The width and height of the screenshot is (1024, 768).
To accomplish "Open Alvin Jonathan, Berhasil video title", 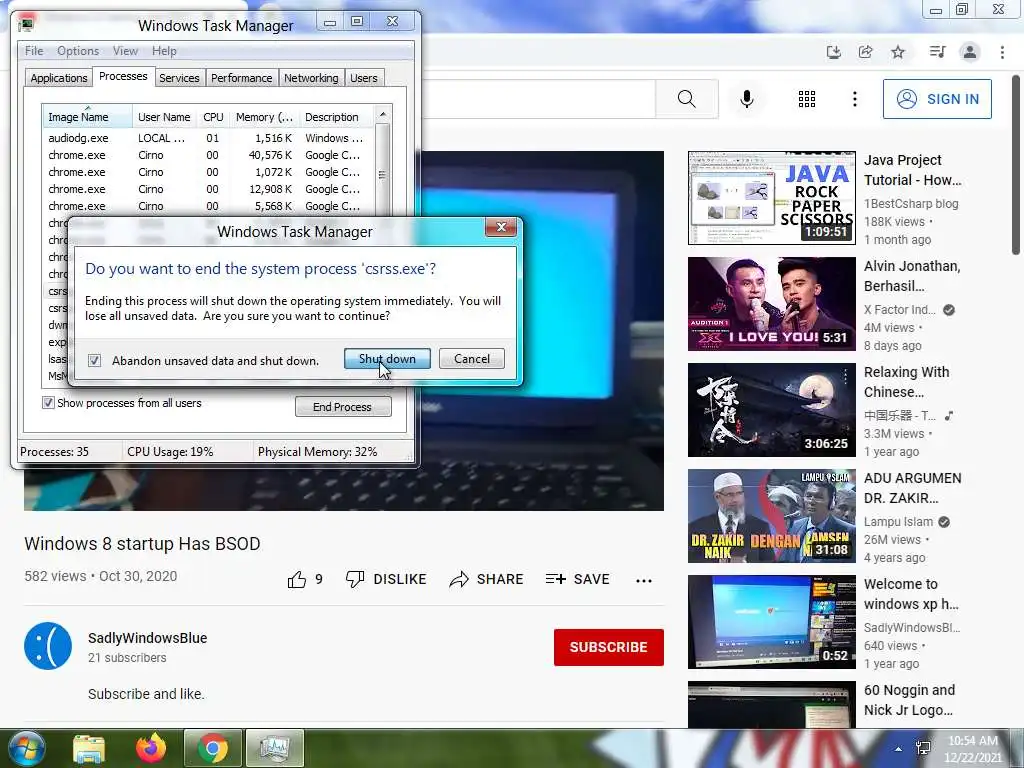I will (x=912, y=276).
